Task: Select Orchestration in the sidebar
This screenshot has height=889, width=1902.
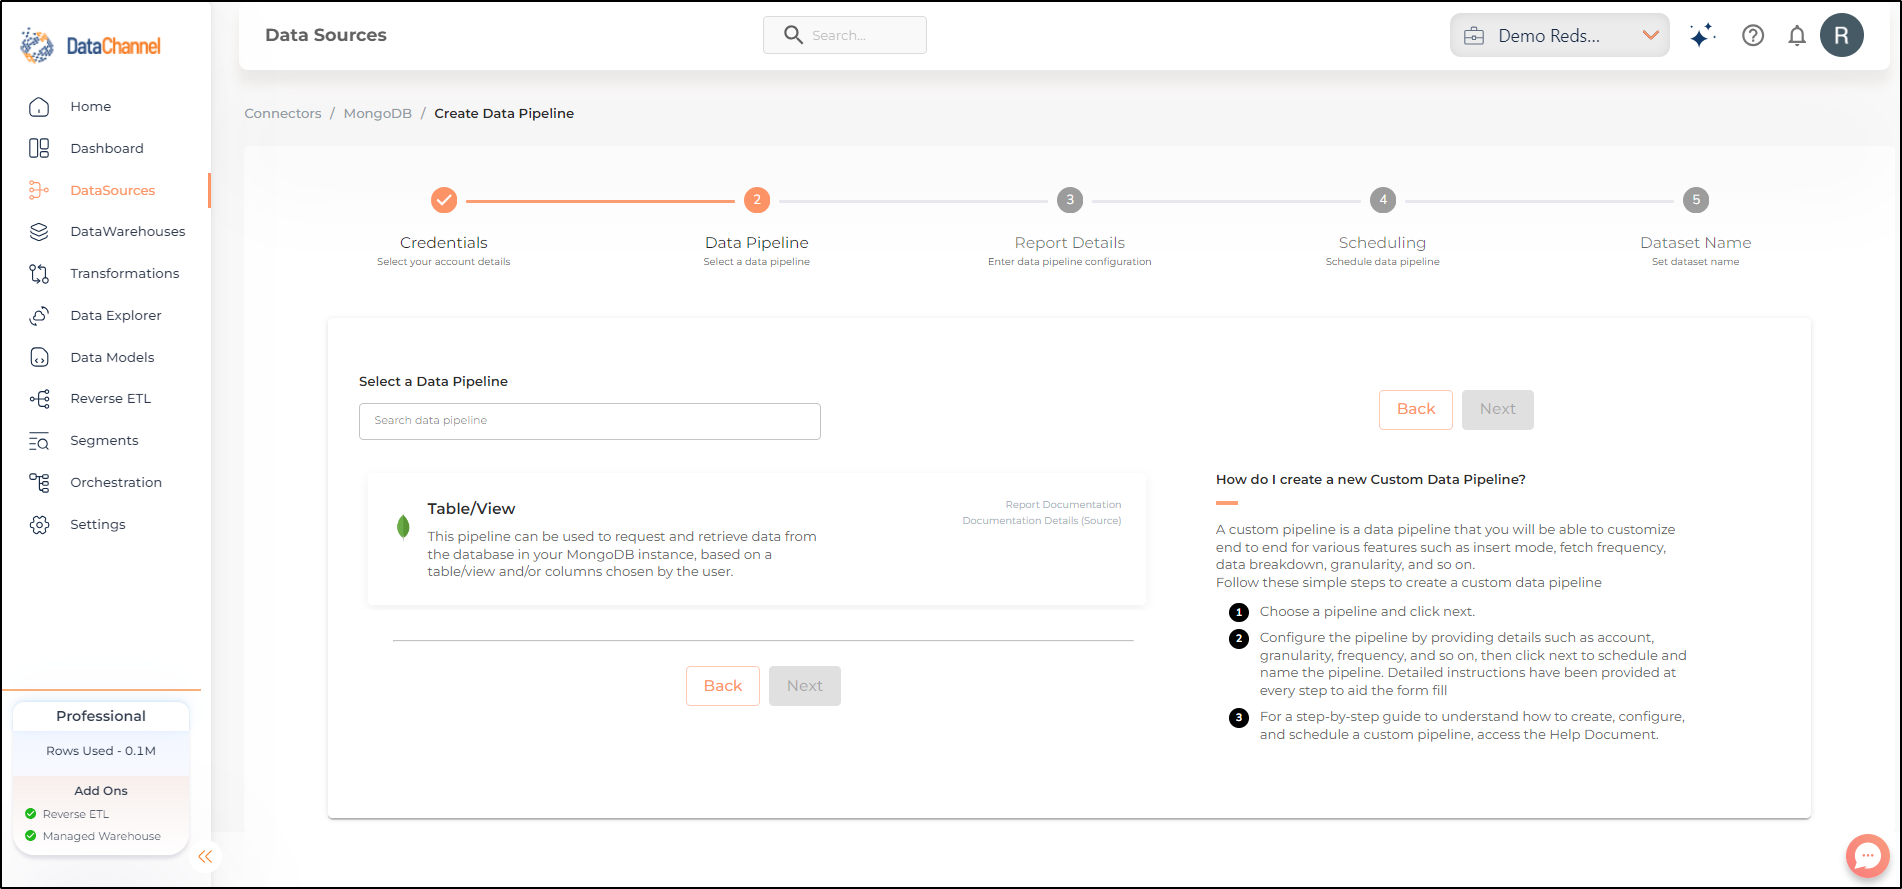Action: (116, 483)
